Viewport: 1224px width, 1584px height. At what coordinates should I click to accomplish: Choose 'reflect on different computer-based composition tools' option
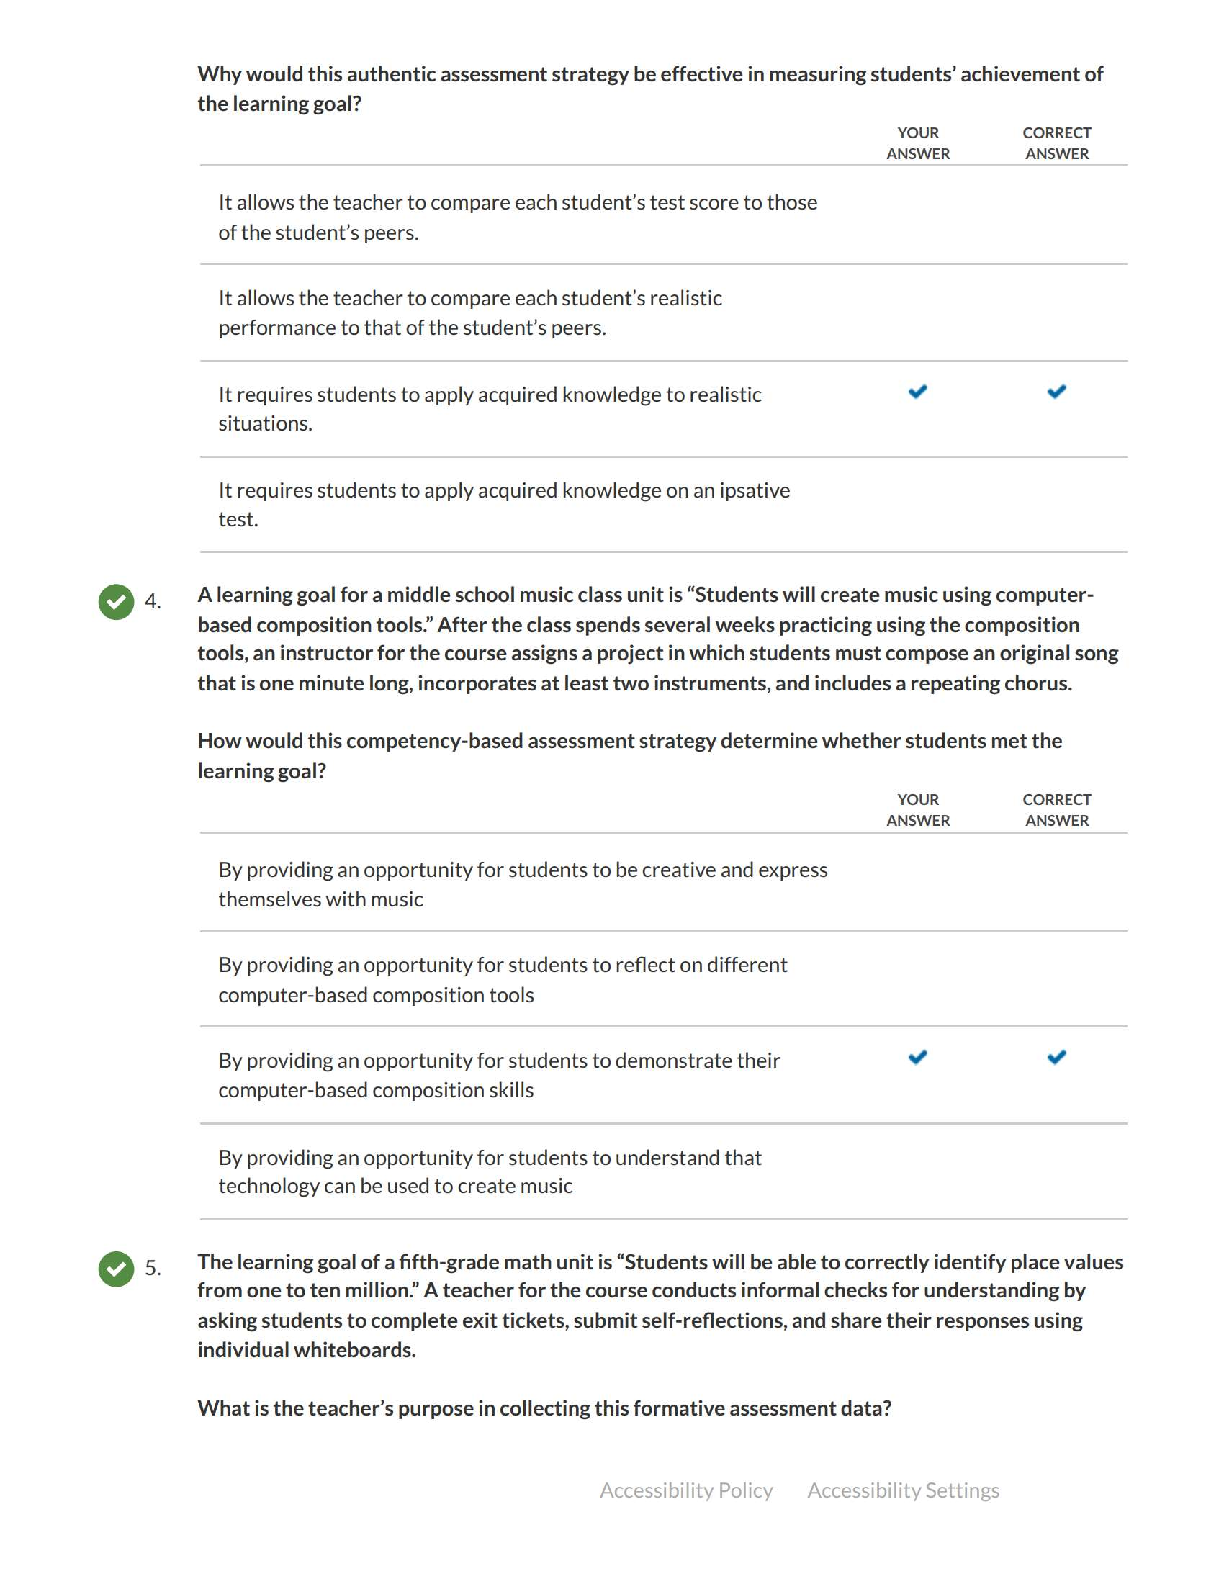503,979
